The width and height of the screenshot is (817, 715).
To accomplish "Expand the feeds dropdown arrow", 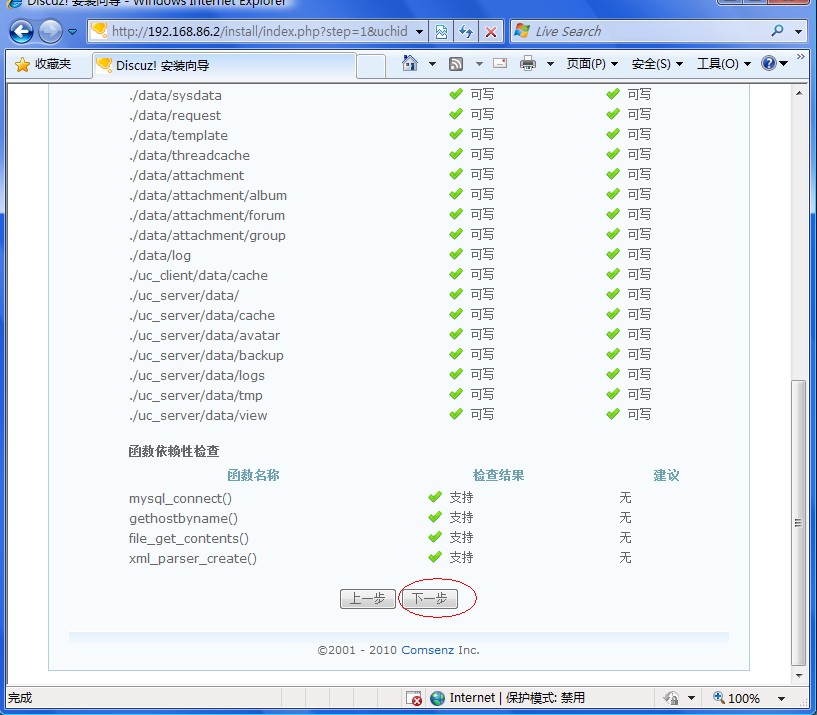I will 479,64.
